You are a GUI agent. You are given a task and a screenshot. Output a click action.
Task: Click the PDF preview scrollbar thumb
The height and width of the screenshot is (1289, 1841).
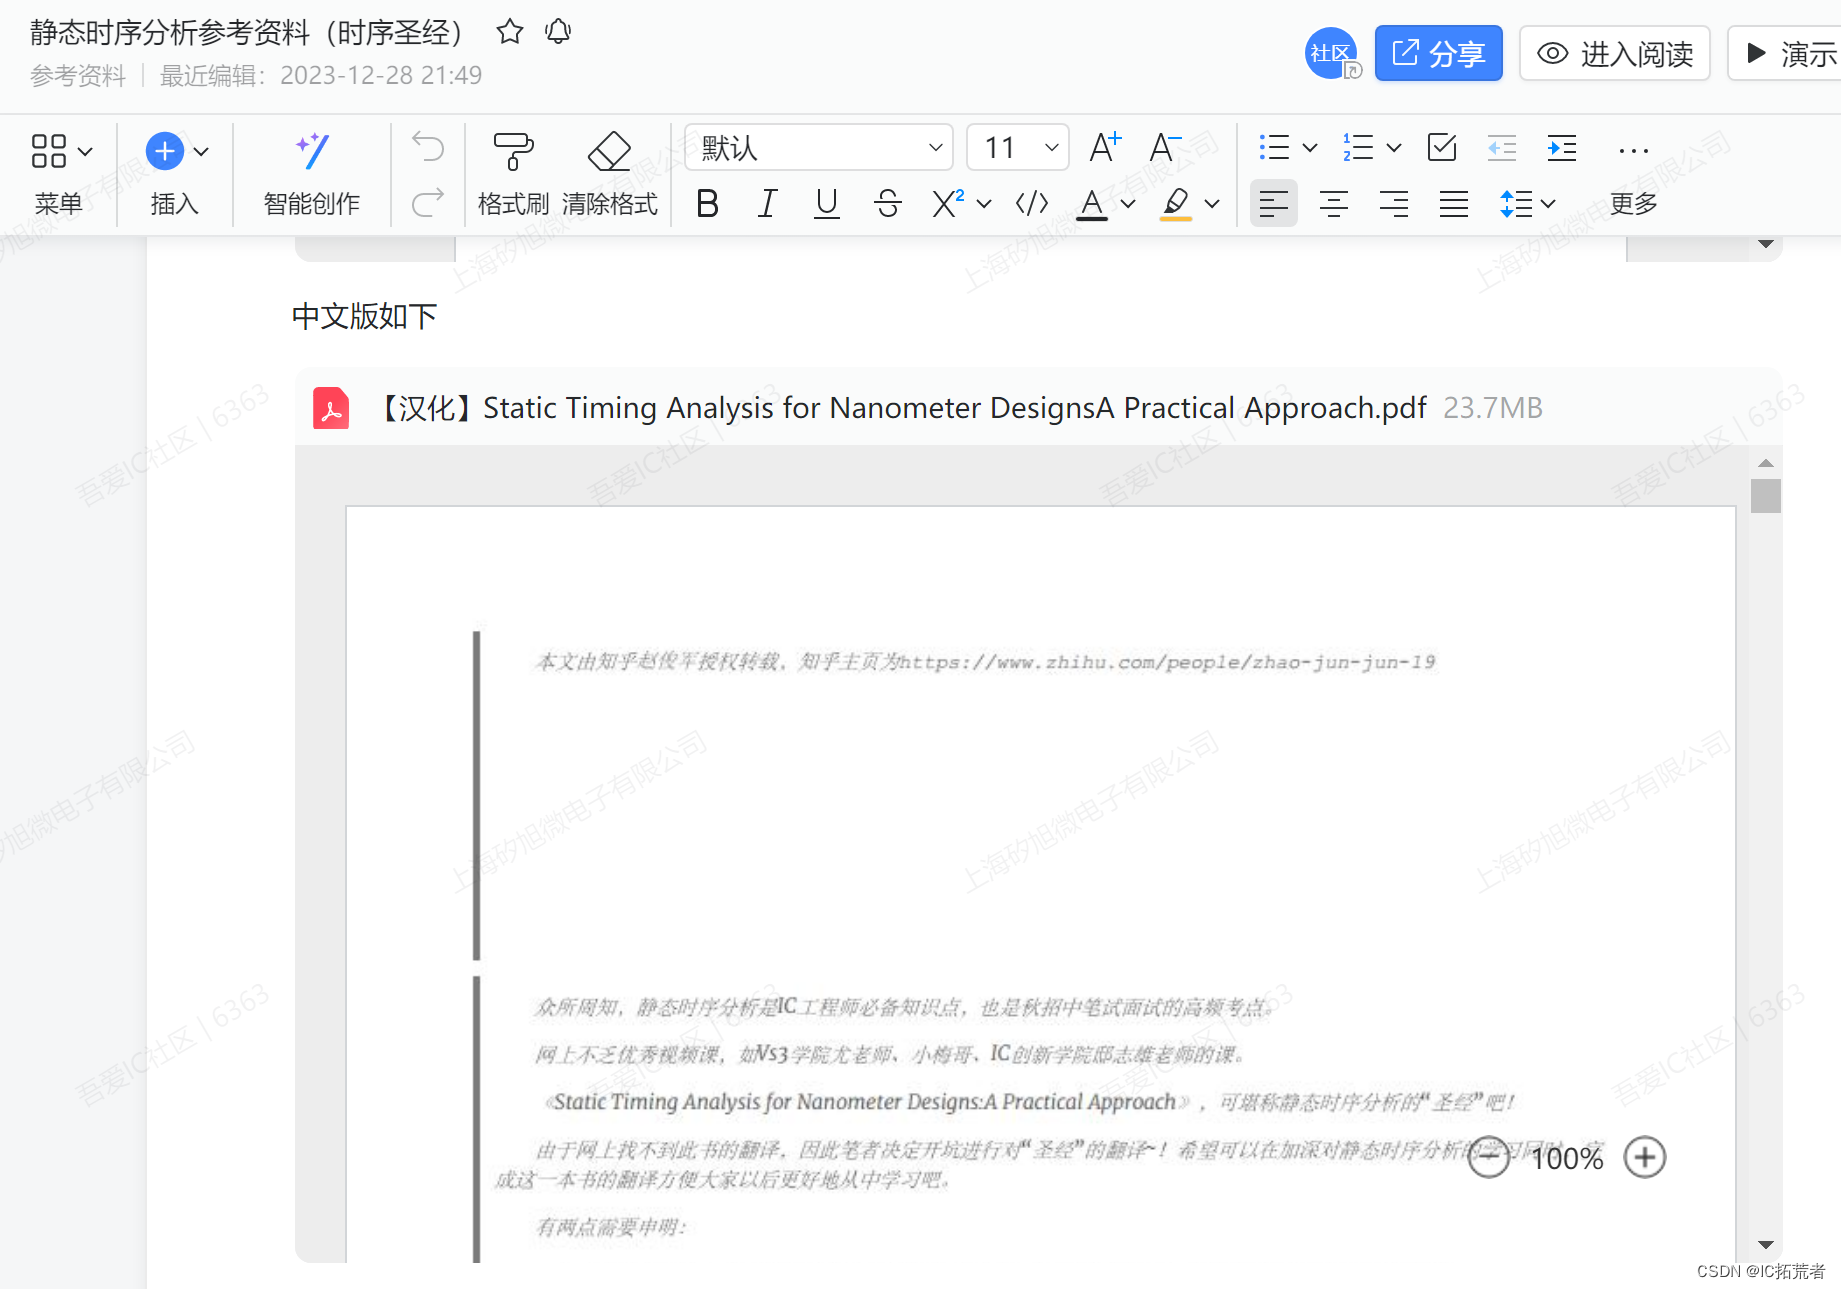pos(1766,496)
